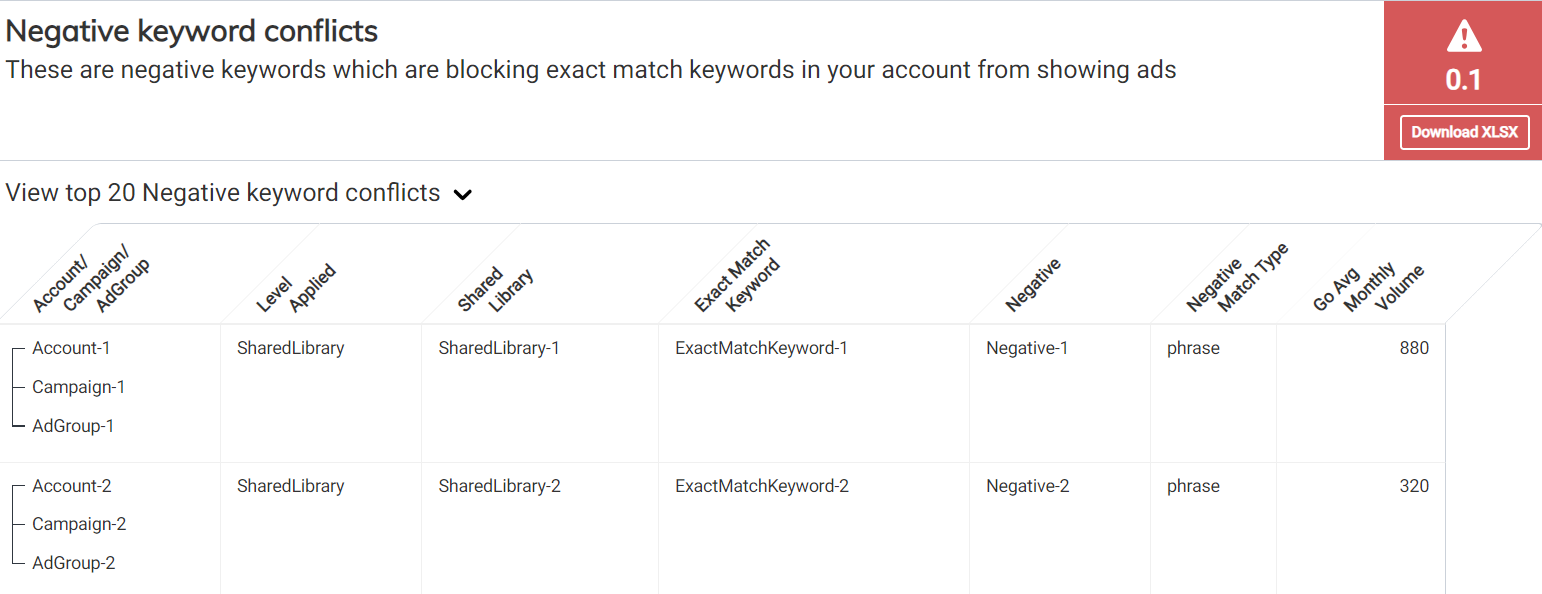Click the Negative Match Type column header
This screenshot has height=594, width=1542.
[x=1238, y=277]
